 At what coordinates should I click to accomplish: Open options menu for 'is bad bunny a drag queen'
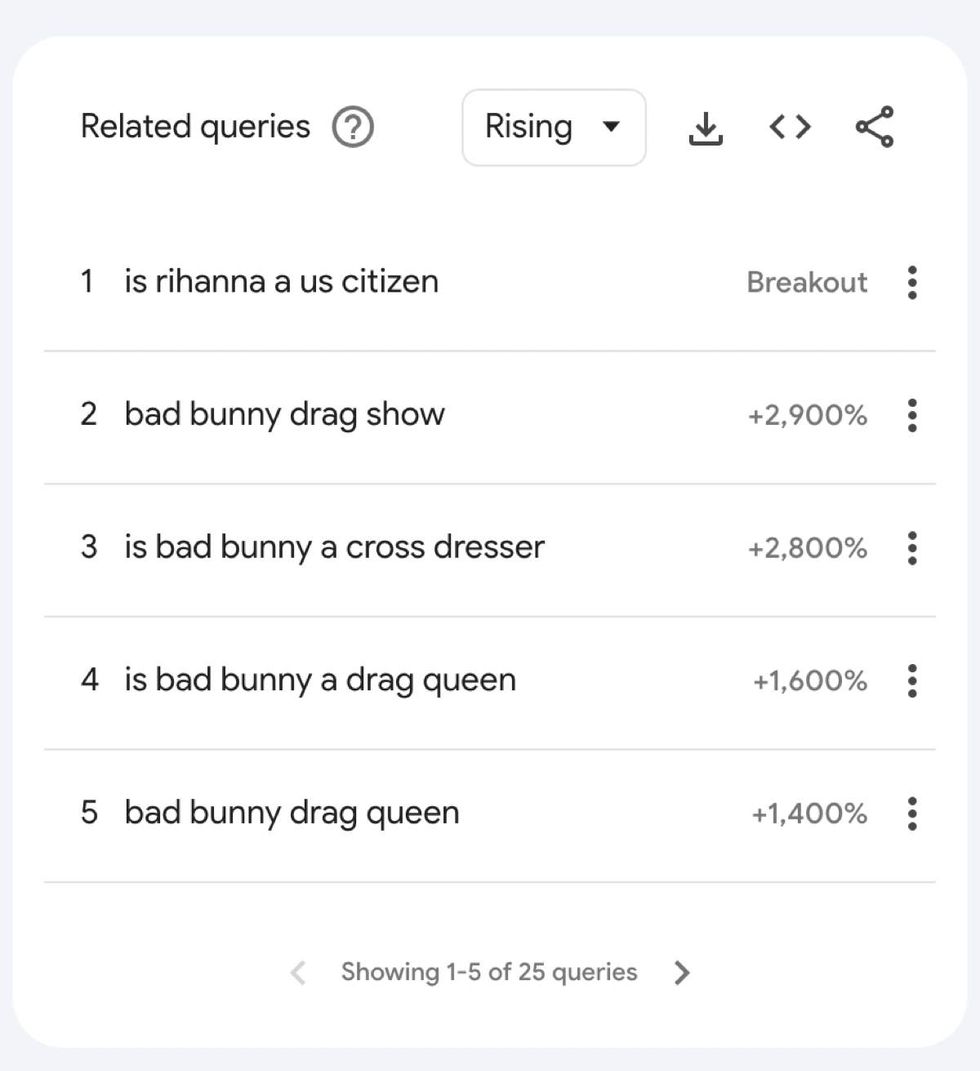click(912, 681)
